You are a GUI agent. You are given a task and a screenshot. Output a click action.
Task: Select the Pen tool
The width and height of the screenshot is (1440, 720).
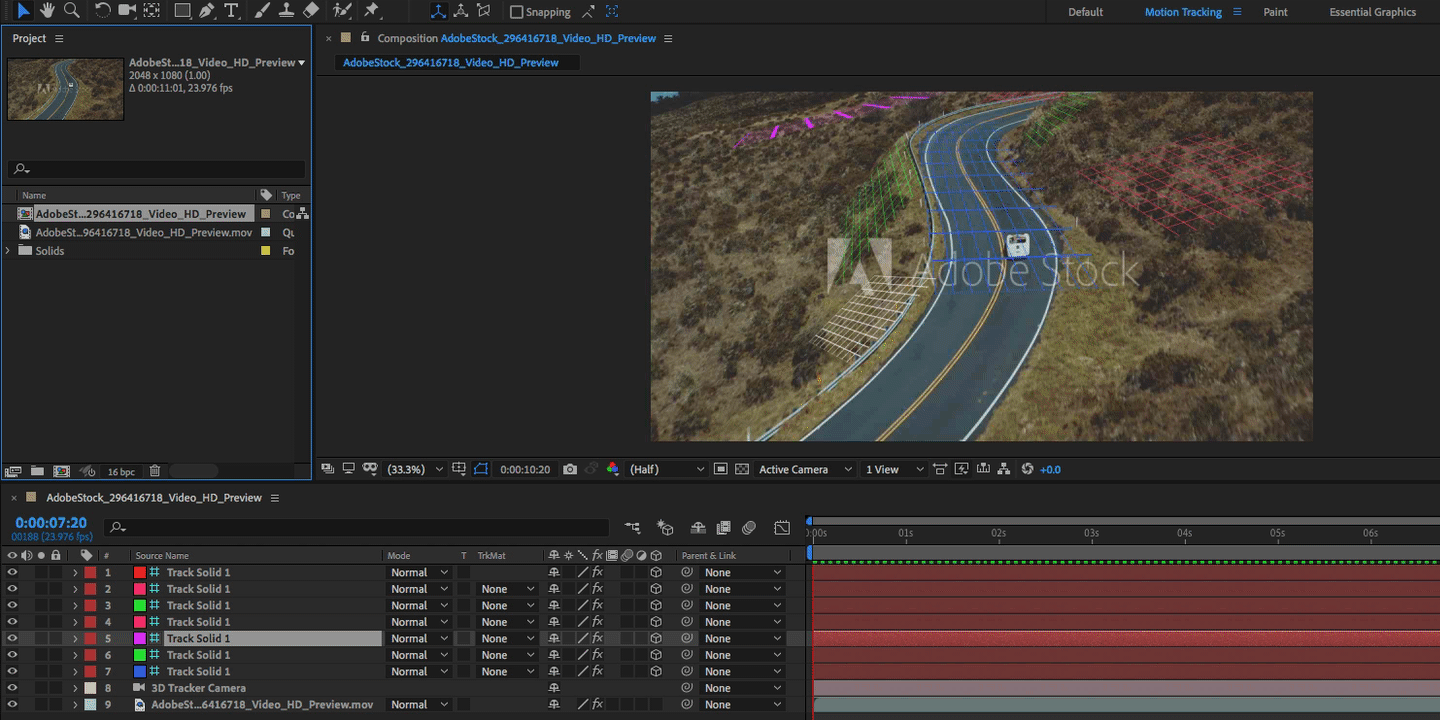(207, 10)
